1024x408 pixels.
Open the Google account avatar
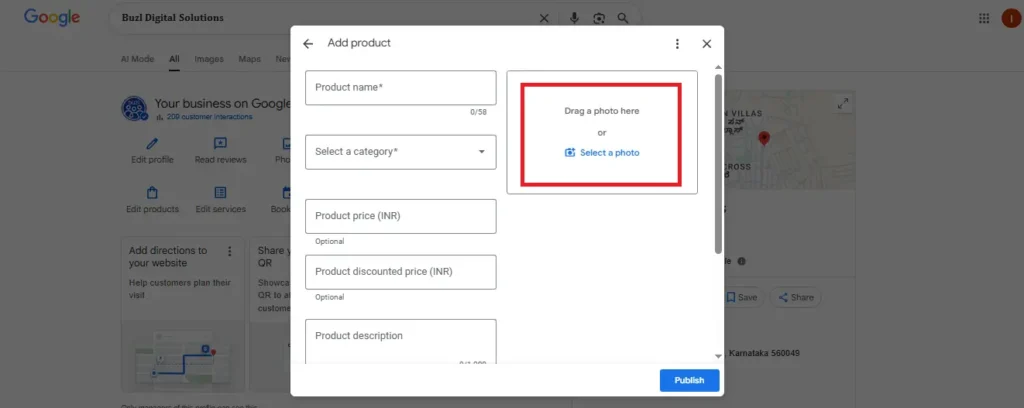coord(1011,18)
